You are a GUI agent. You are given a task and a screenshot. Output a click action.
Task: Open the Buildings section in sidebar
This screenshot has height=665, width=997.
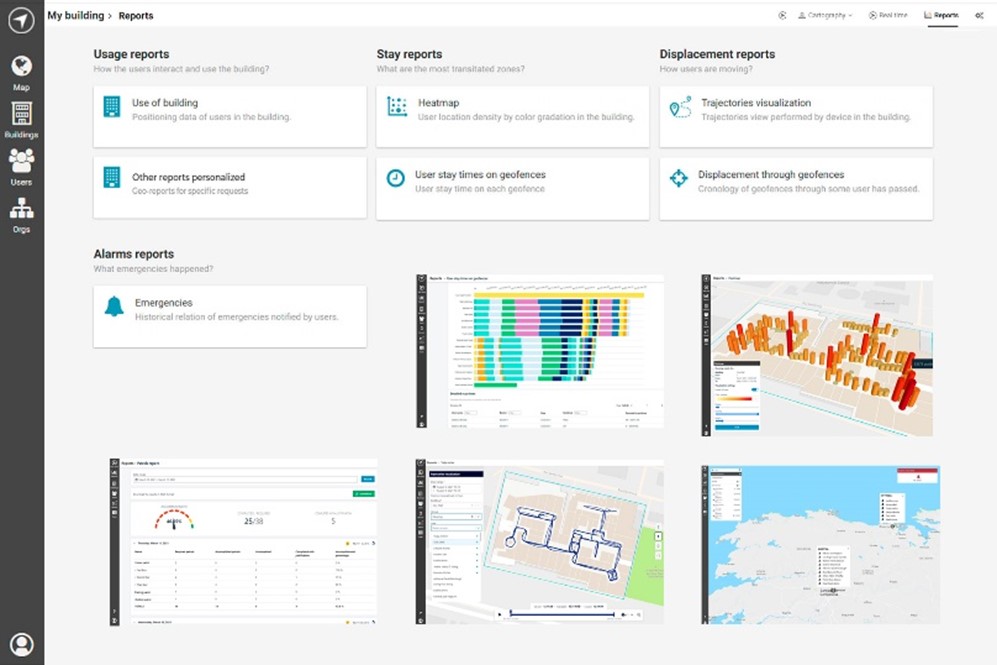pos(21,121)
